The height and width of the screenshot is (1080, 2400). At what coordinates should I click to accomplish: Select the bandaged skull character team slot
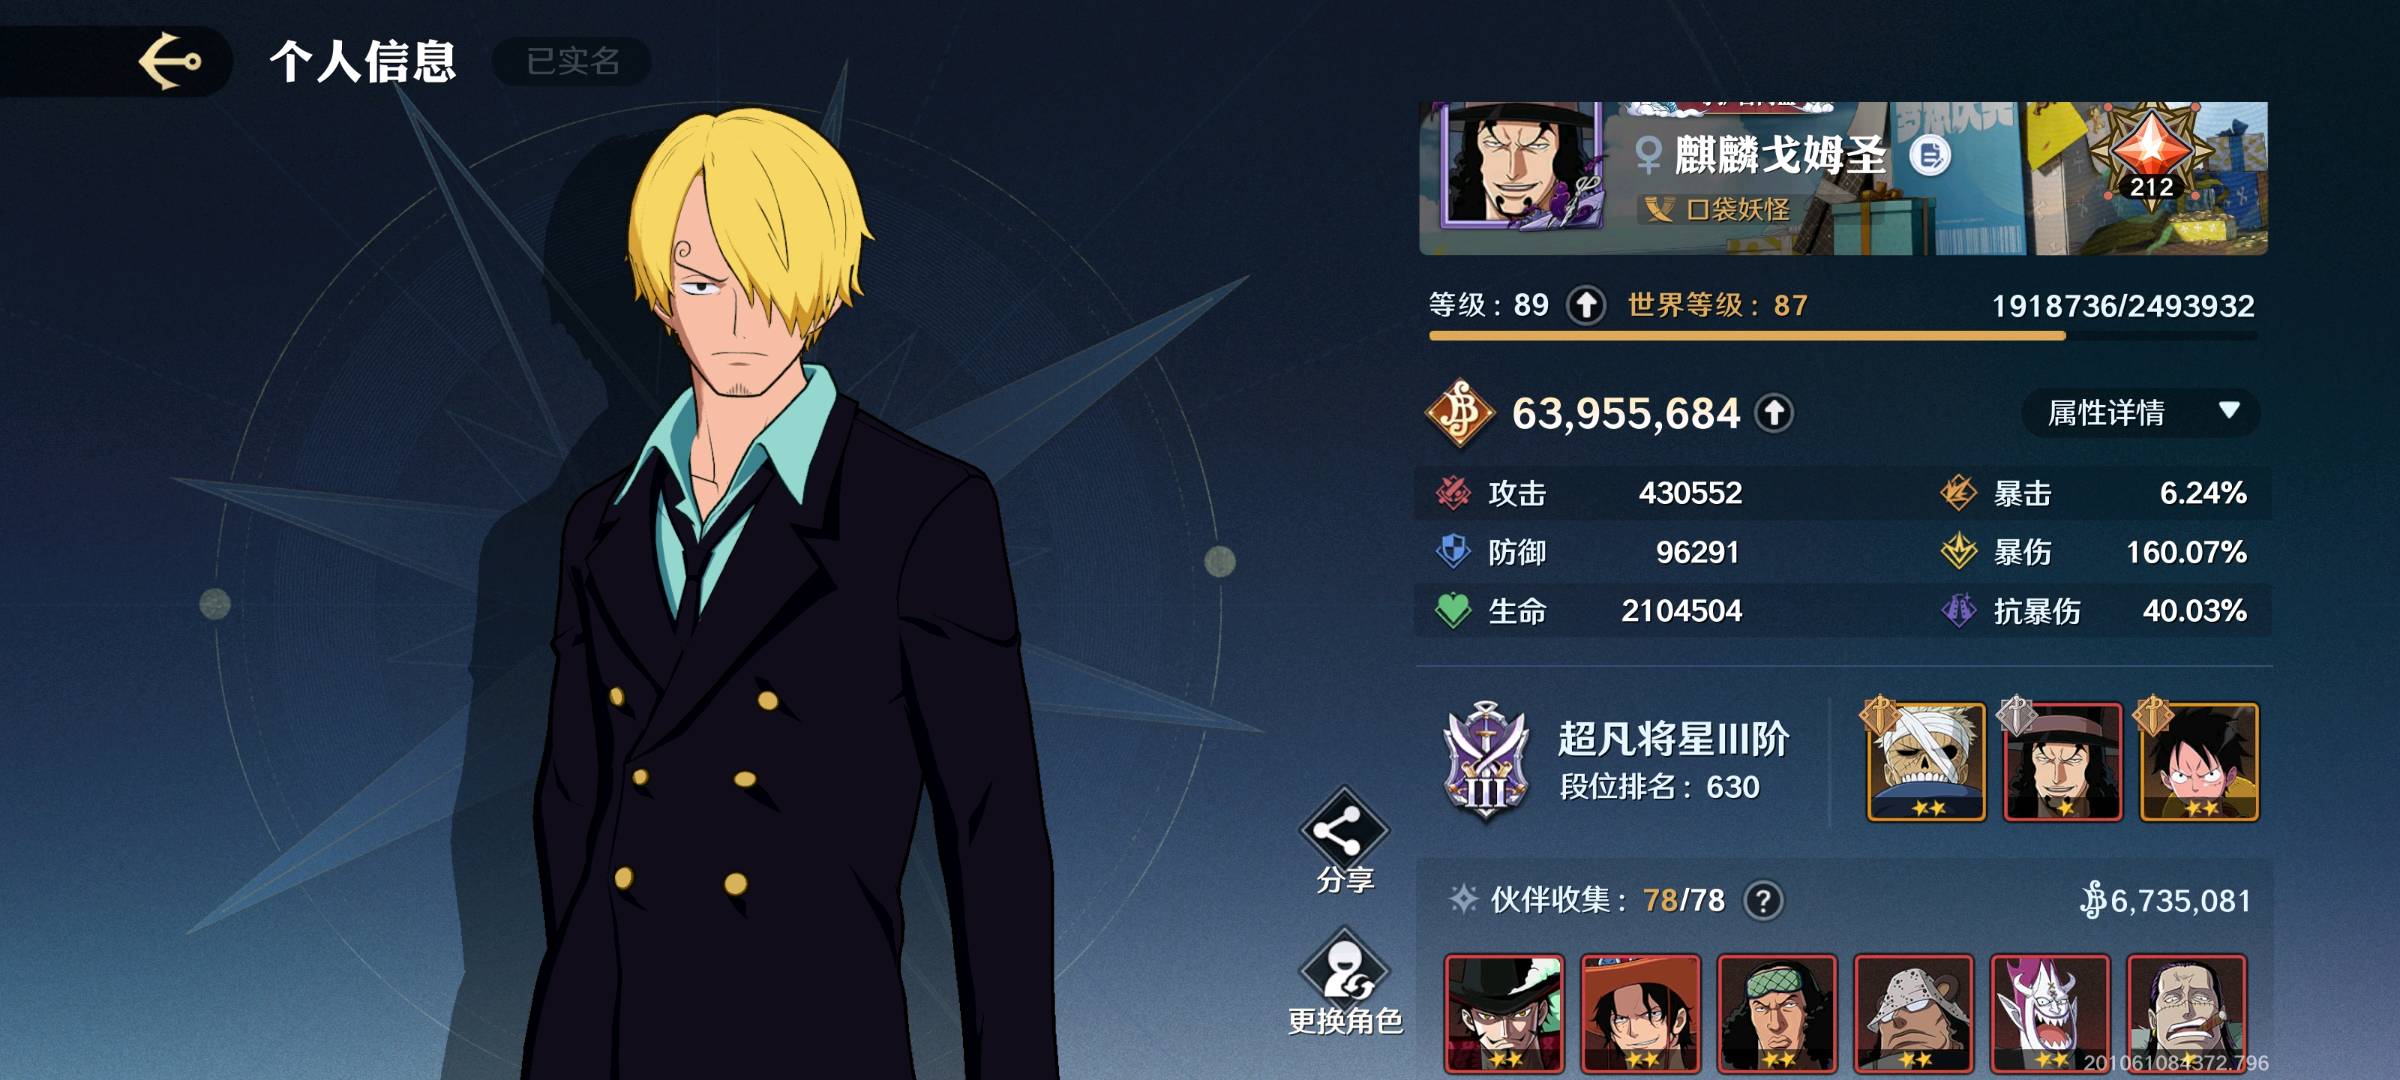tap(1926, 762)
